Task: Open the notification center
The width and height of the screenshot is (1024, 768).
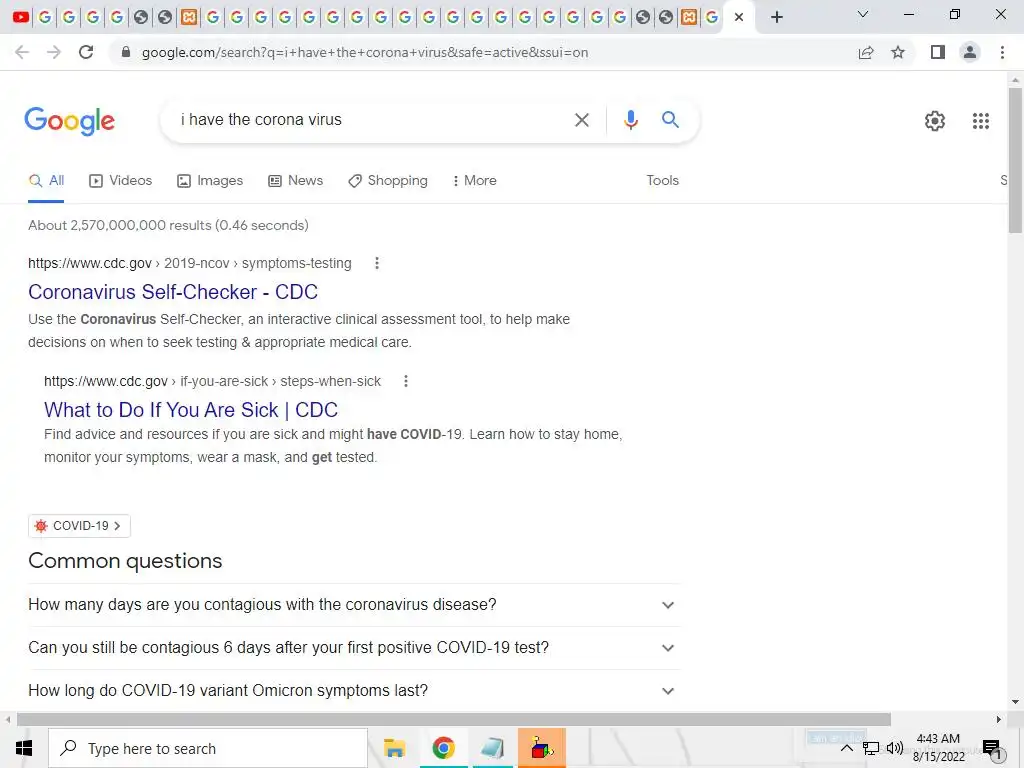Action: pyautogui.click(x=992, y=748)
